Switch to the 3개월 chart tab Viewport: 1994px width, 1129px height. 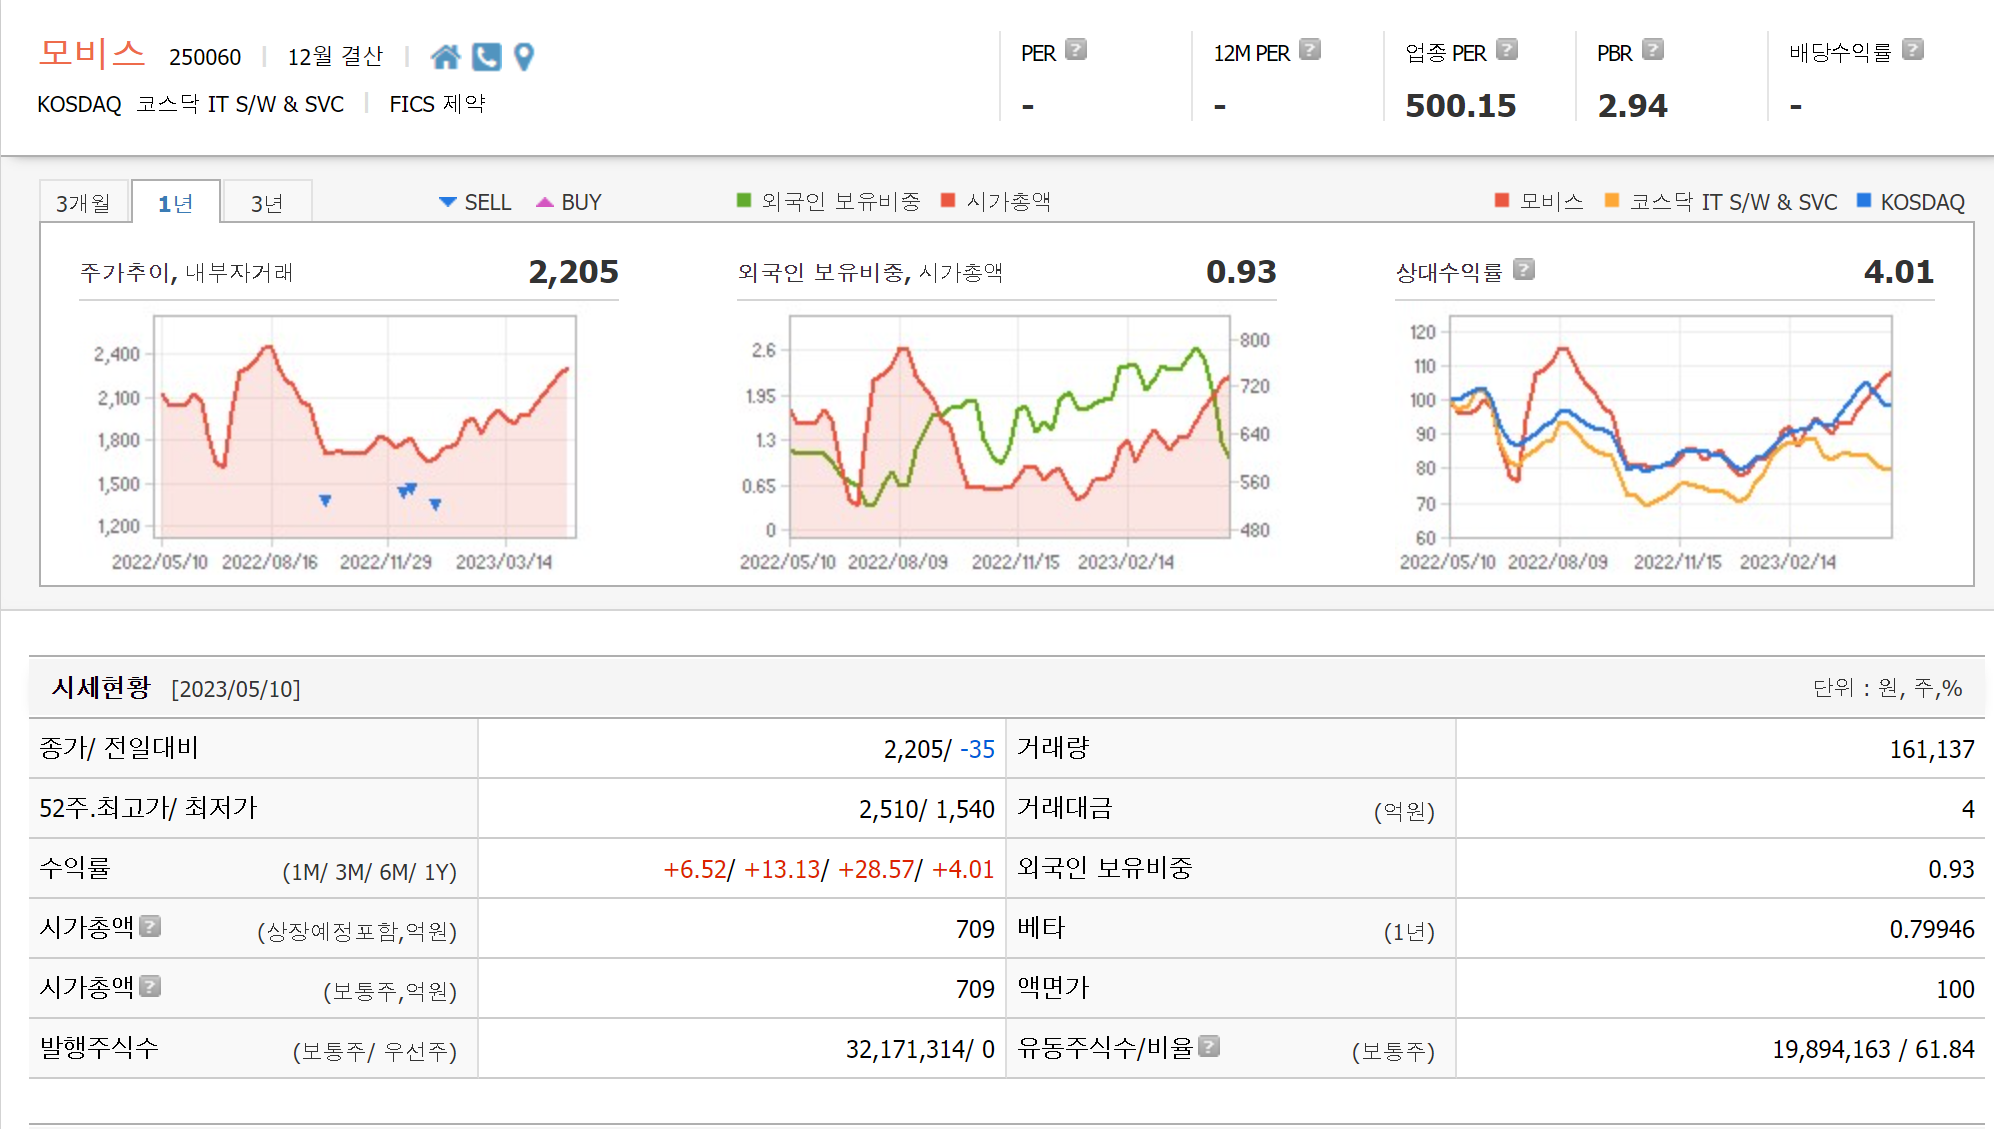83,203
